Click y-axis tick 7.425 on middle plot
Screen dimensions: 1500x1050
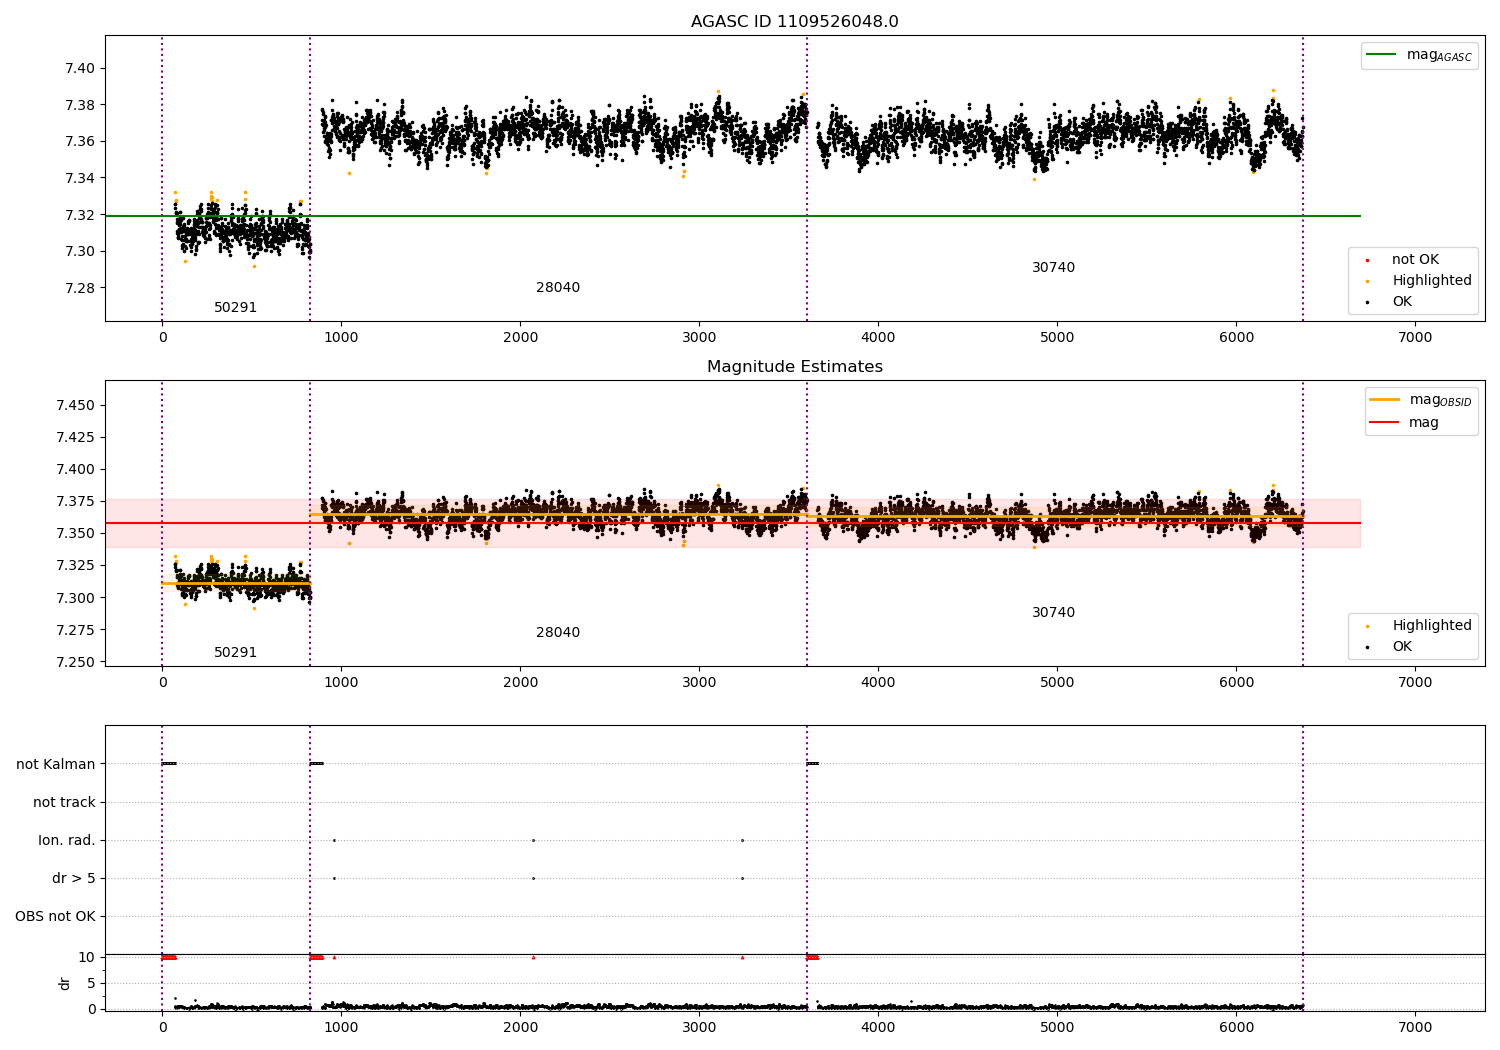click(x=76, y=437)
